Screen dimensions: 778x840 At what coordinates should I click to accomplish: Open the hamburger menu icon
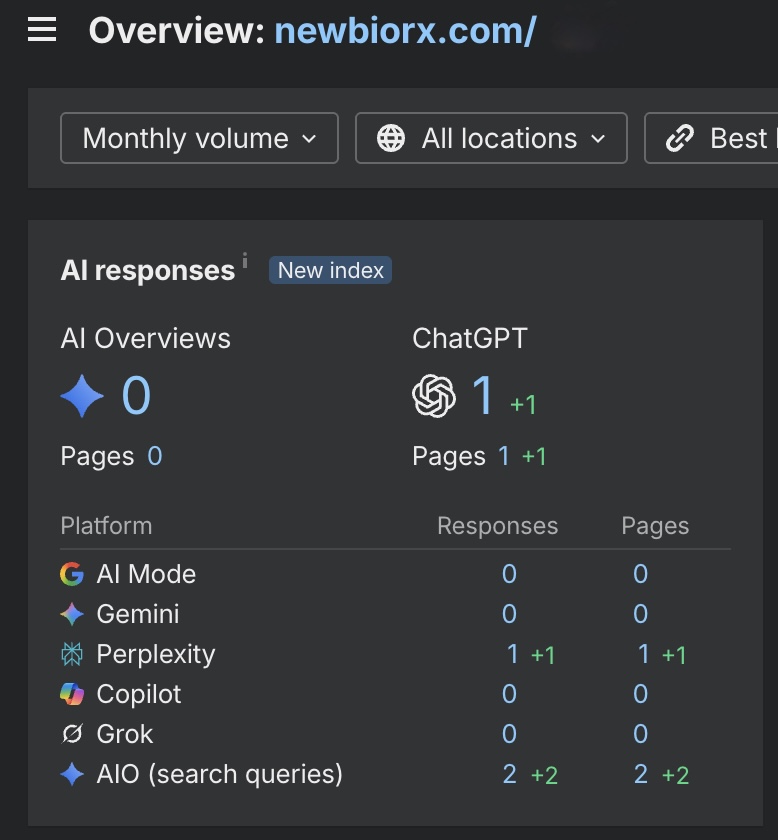tap(42, 29)
